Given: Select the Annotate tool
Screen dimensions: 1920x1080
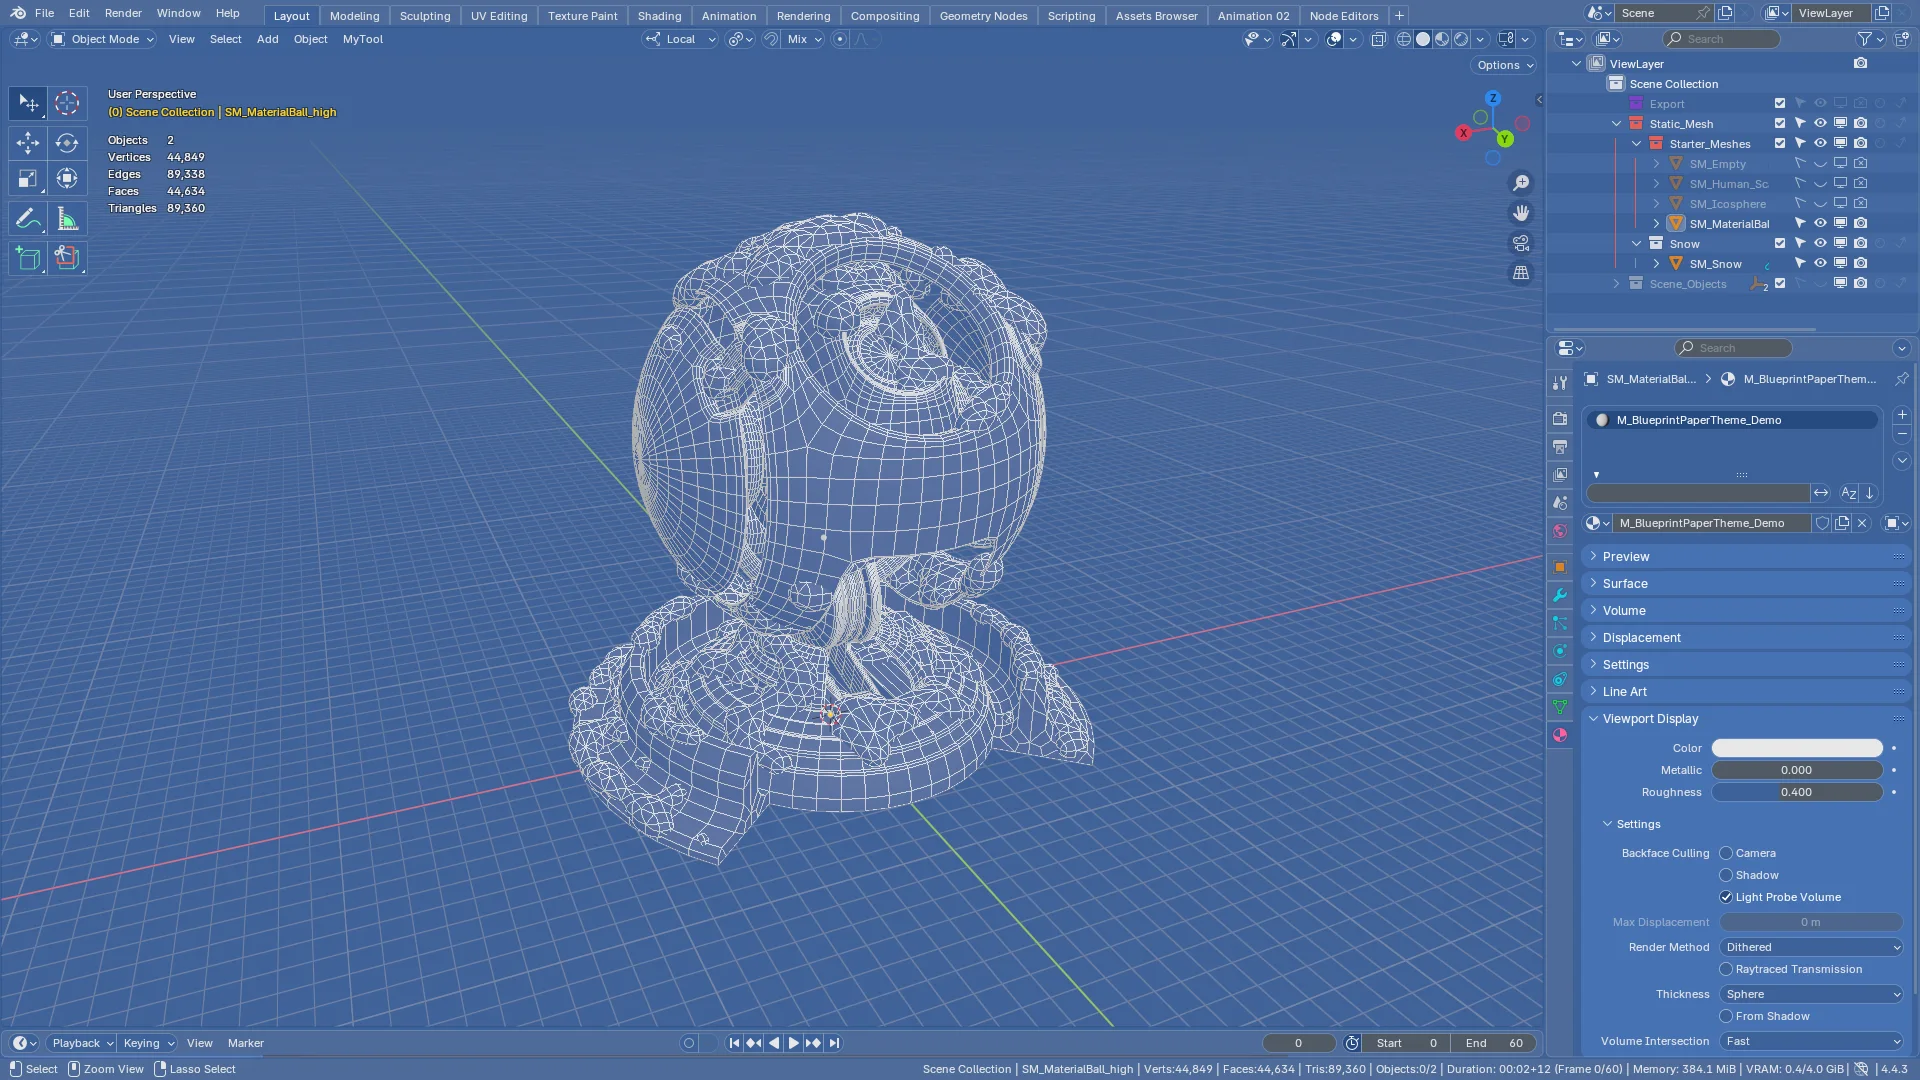Looking at the screenshot, I should point(28,219).
